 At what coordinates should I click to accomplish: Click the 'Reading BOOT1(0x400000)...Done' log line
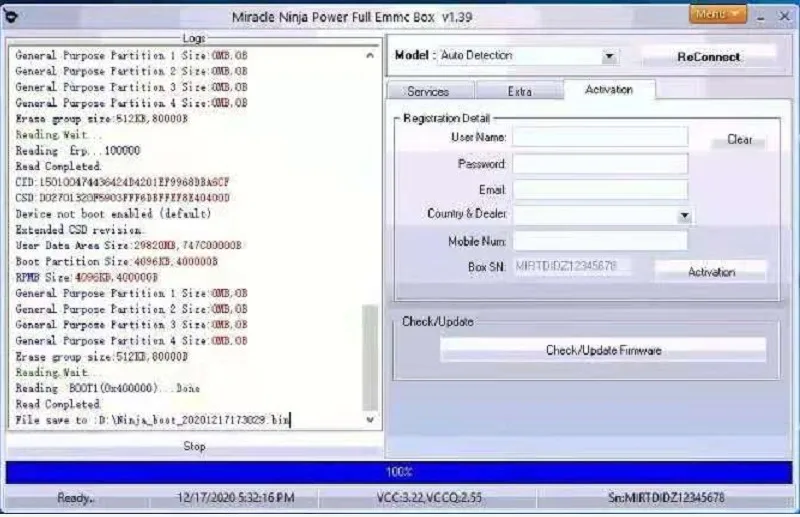click(x=107, y=388)
